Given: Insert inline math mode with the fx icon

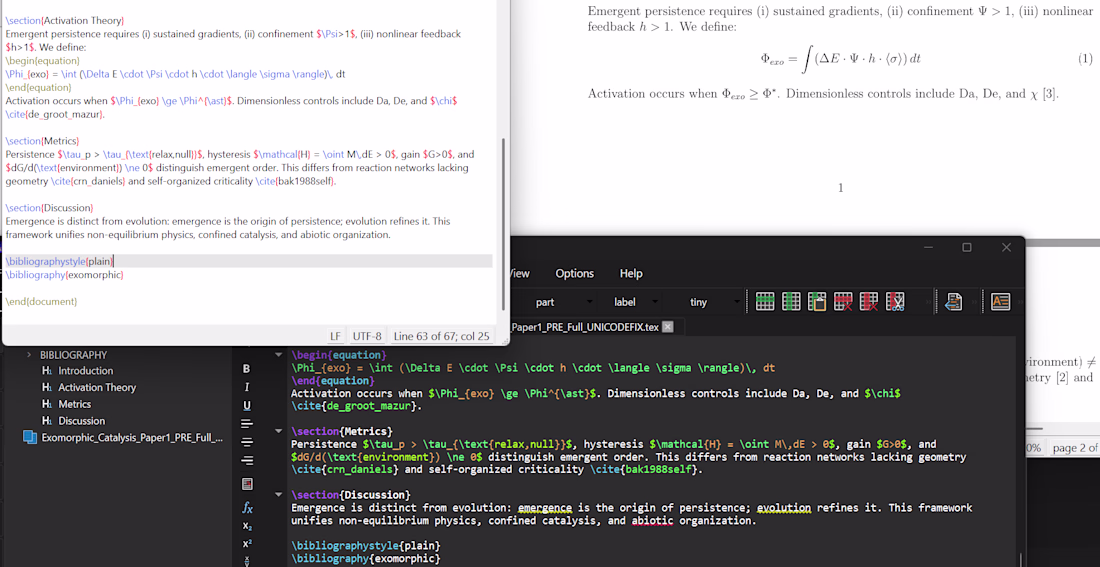Looking at the screenshot, I should (247, 507).
